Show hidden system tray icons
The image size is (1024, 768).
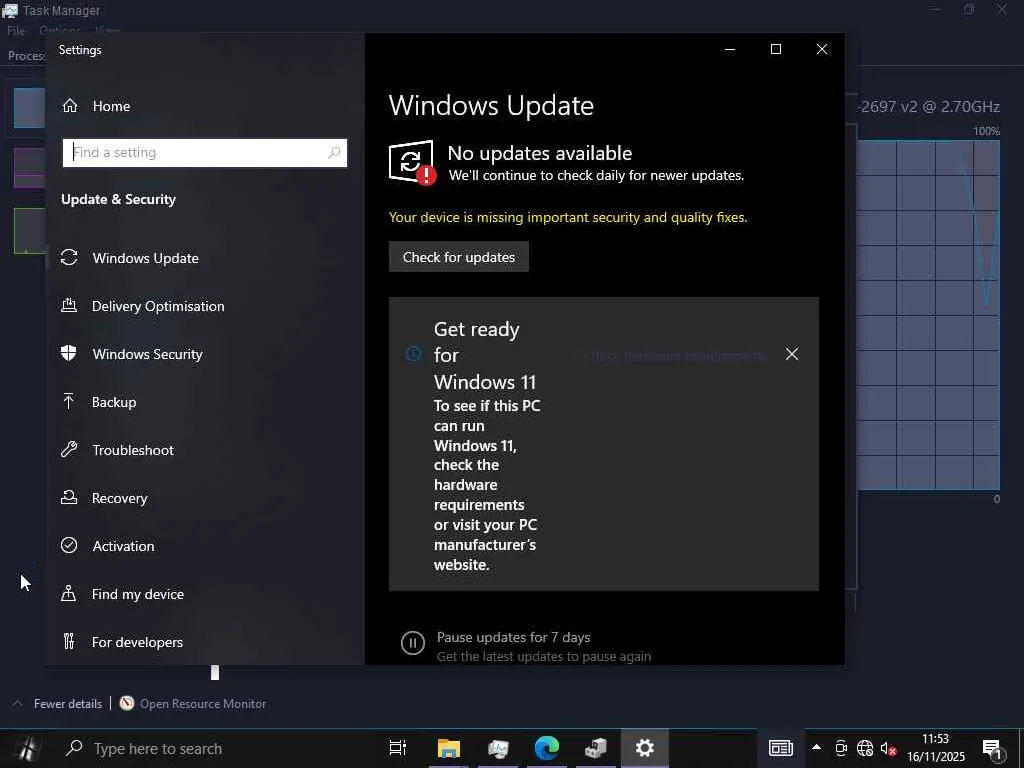point(816,748)
